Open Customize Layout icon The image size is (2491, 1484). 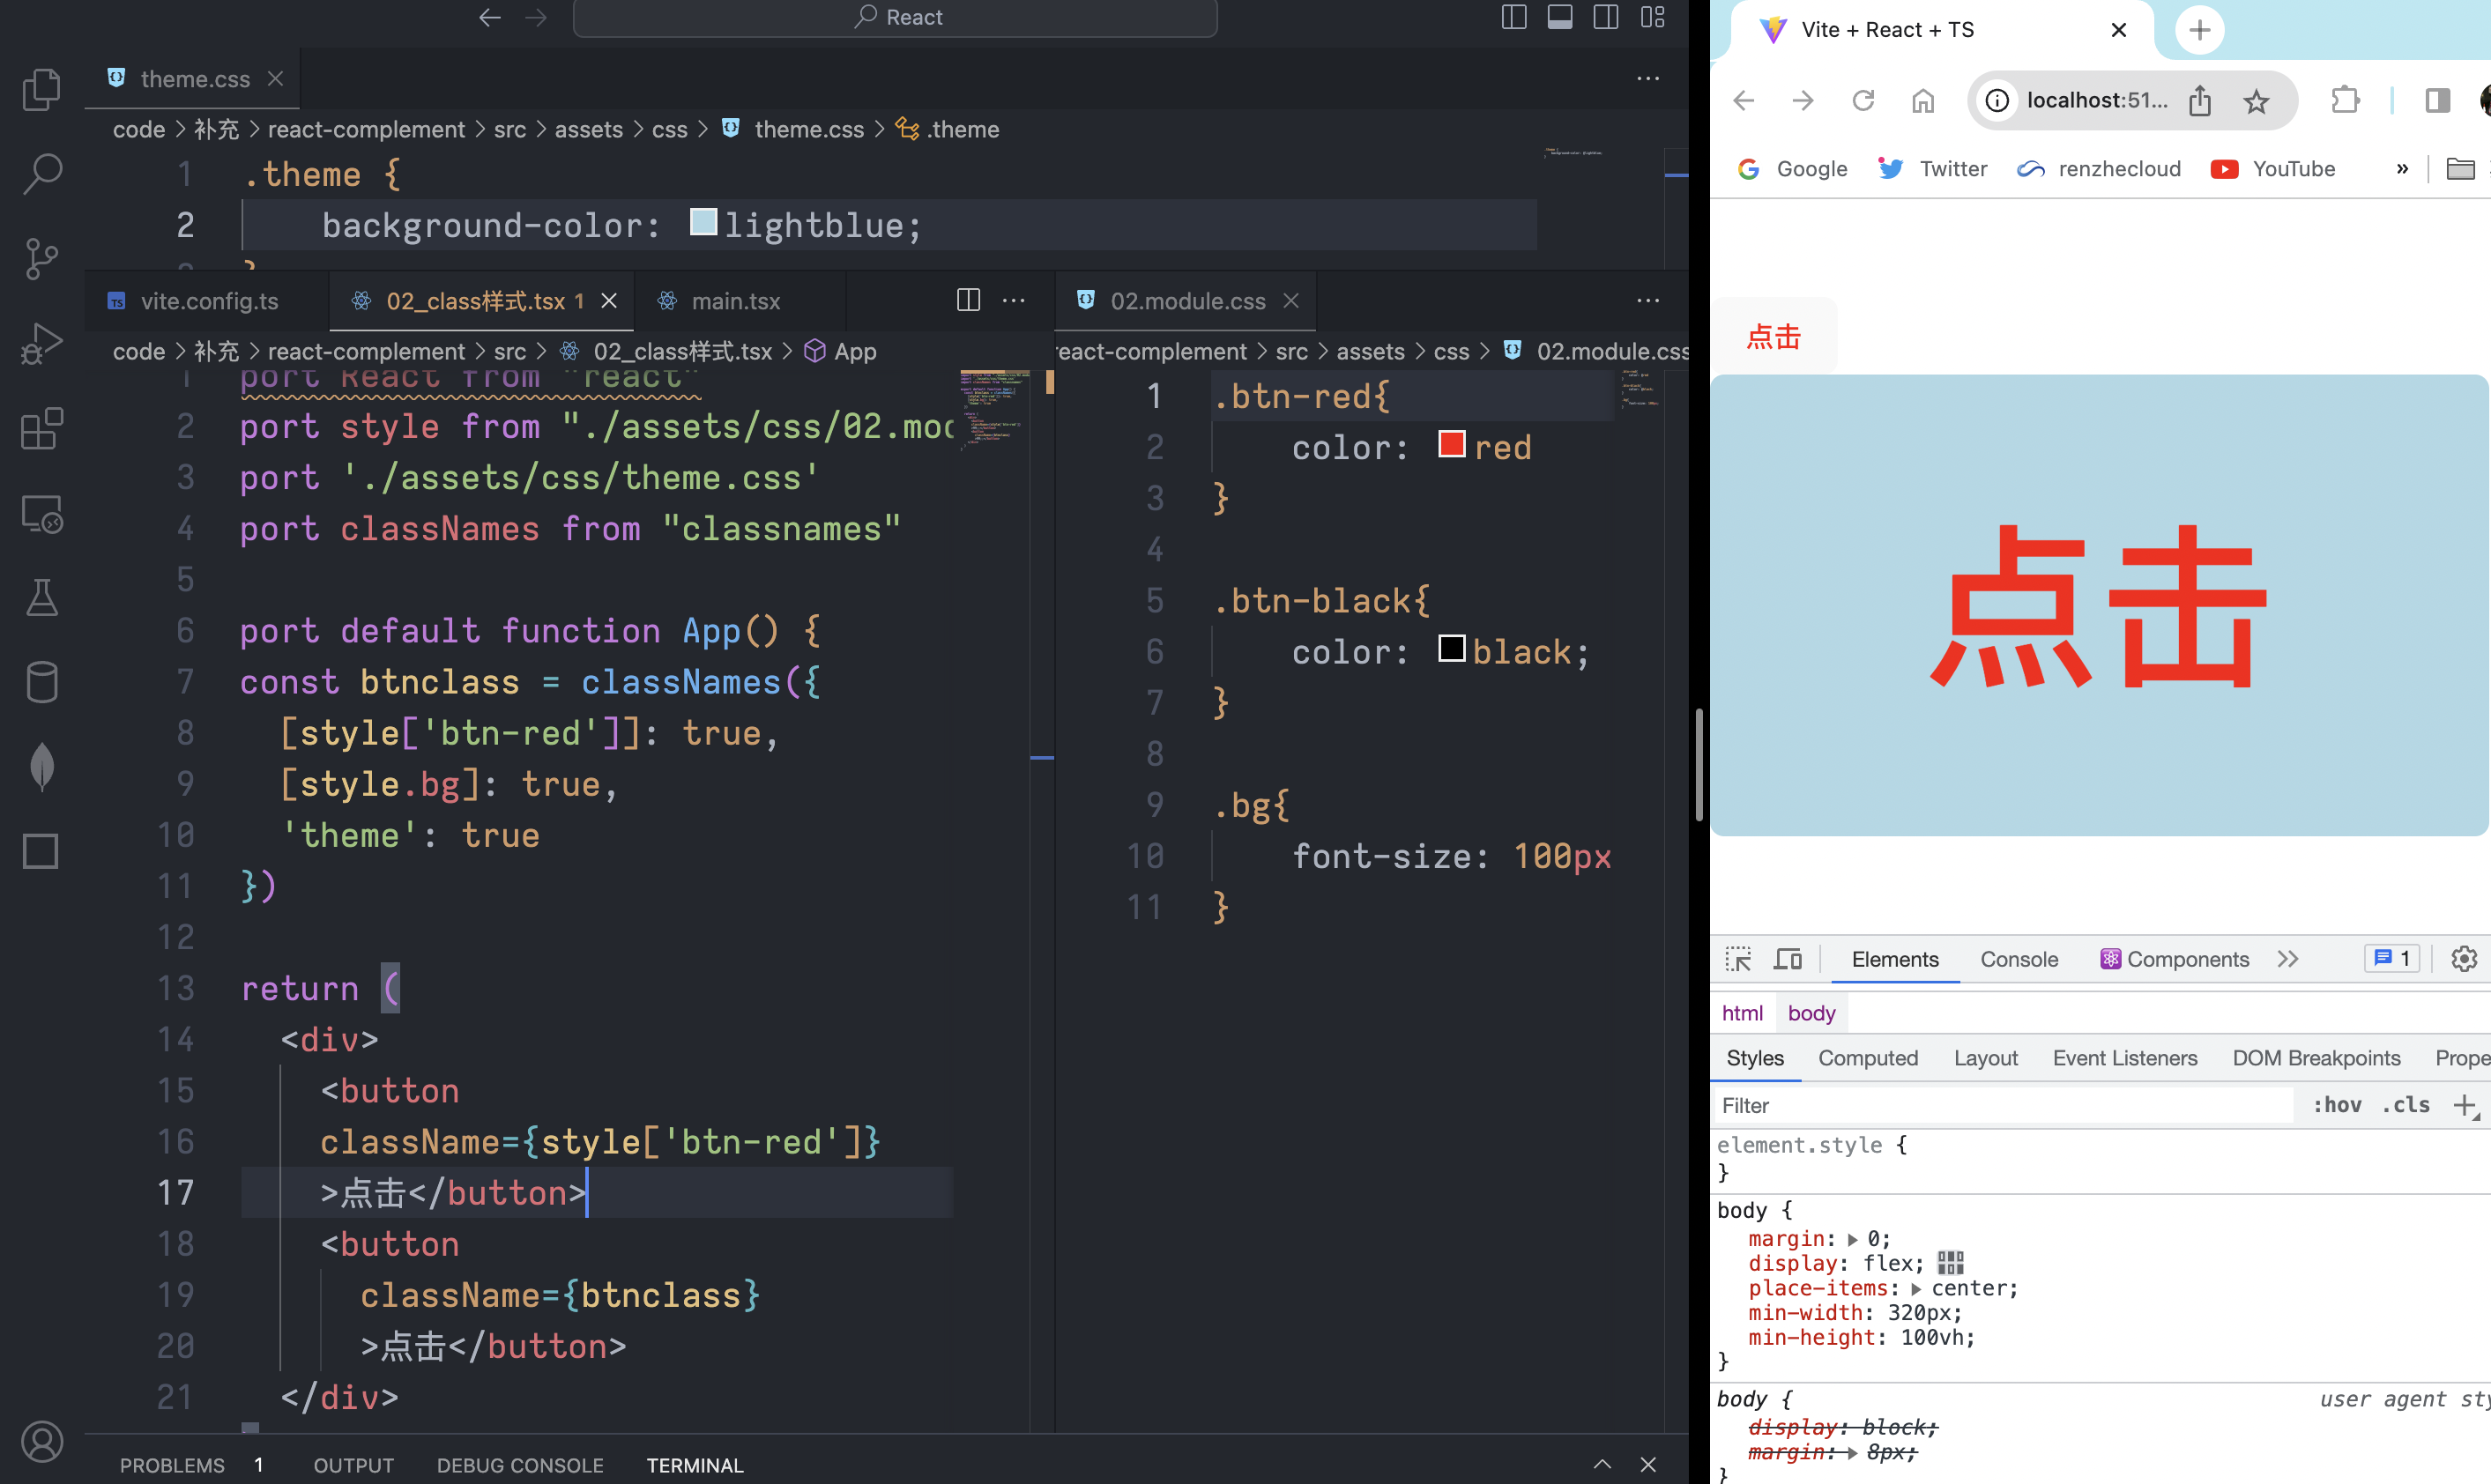tap(1652, 17)
